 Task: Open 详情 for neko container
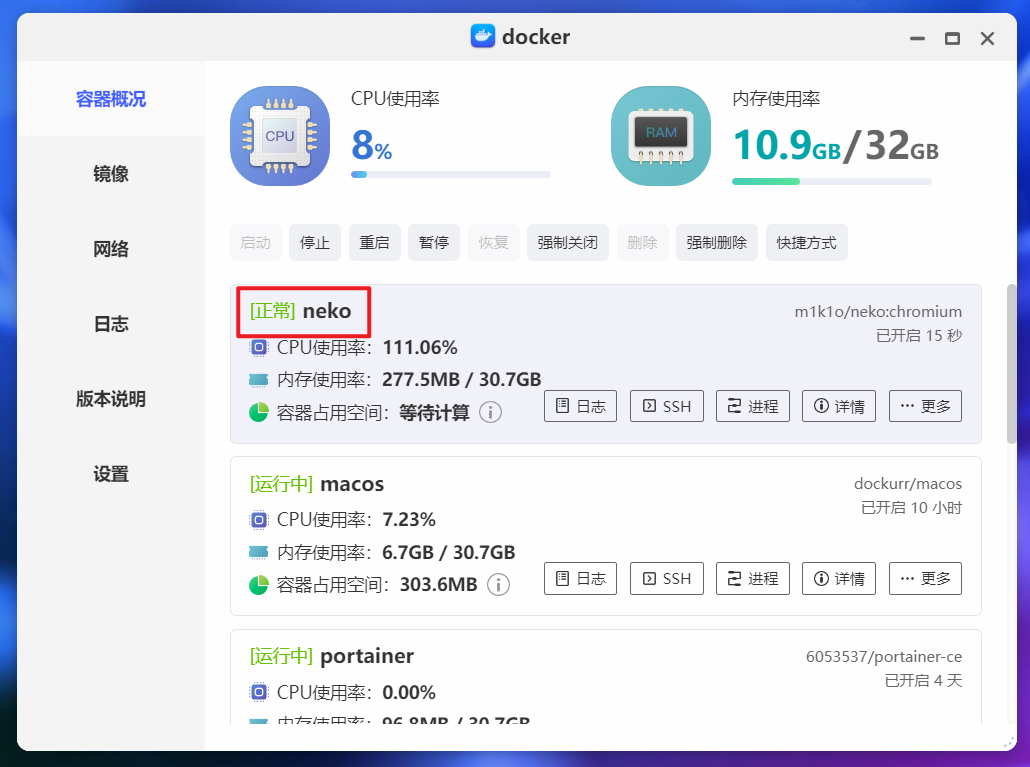click(x=839, y=406)
